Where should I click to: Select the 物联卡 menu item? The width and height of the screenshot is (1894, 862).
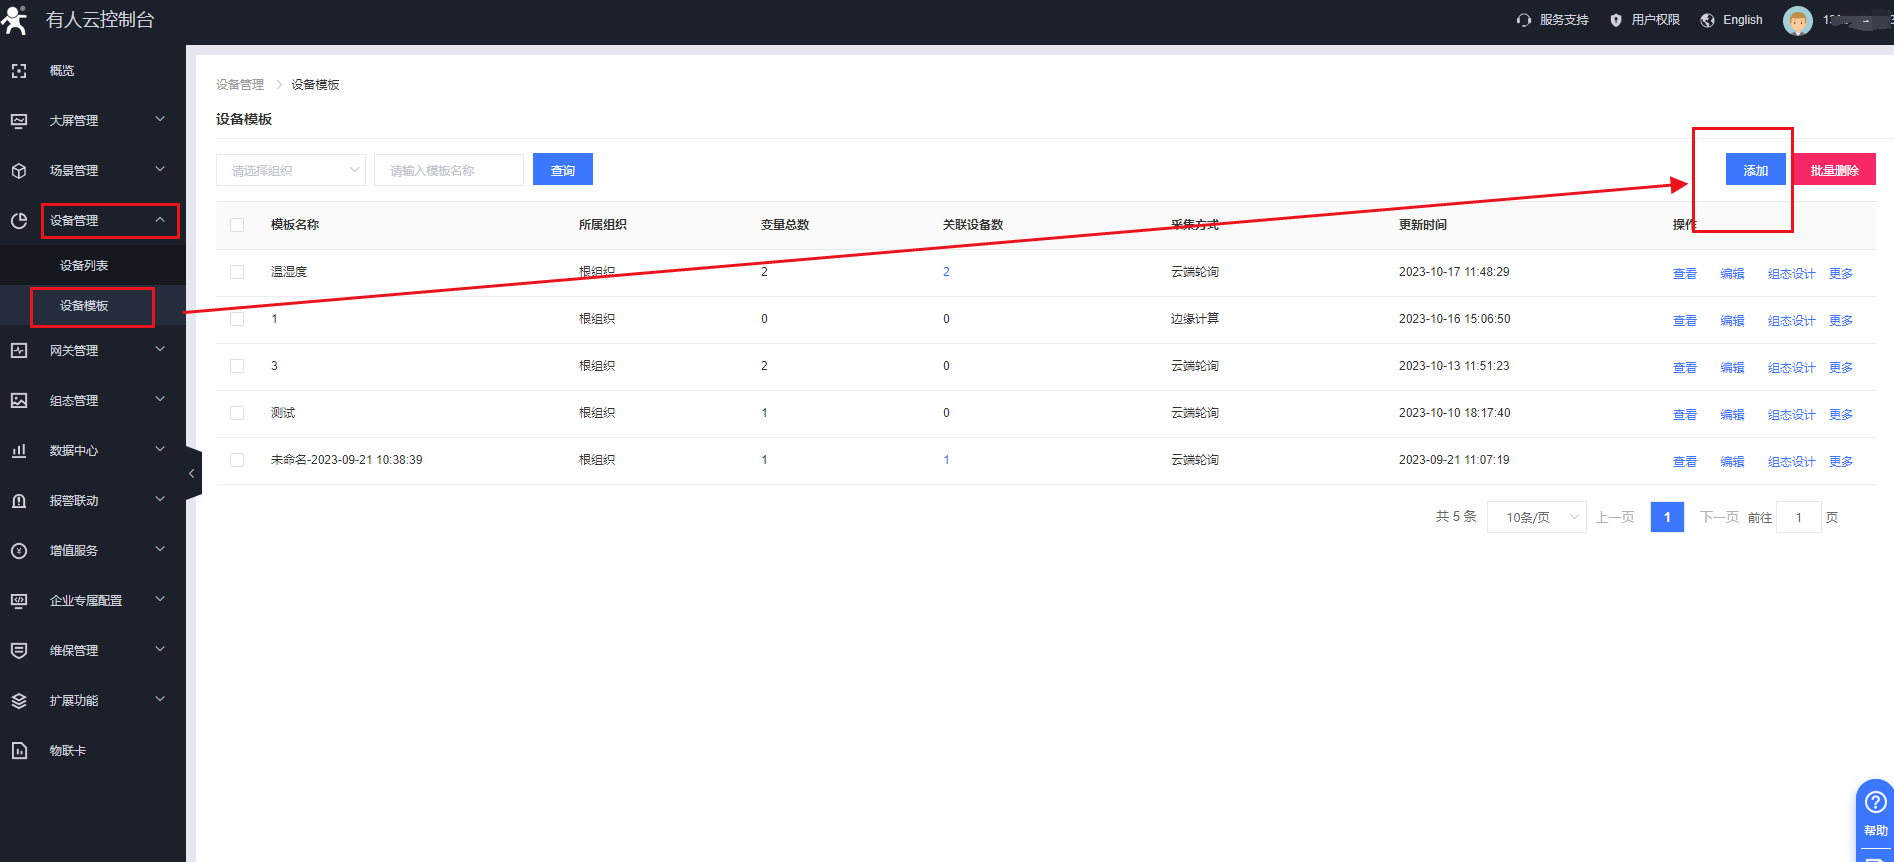click(x=68, y=751)
